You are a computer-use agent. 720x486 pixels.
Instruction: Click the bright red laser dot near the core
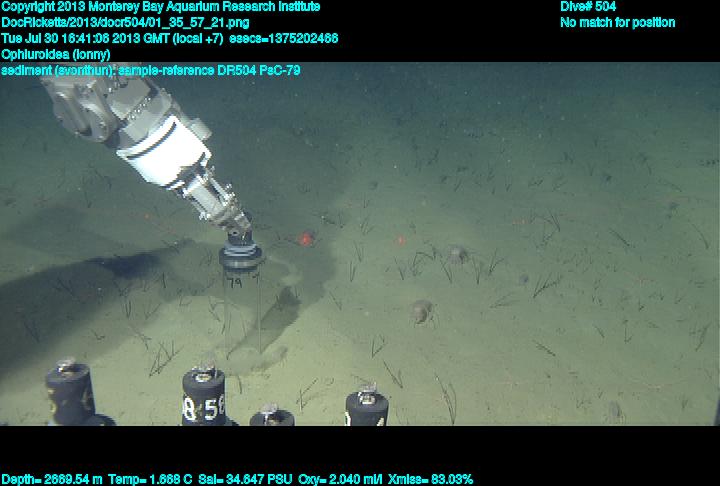point(304,238)
